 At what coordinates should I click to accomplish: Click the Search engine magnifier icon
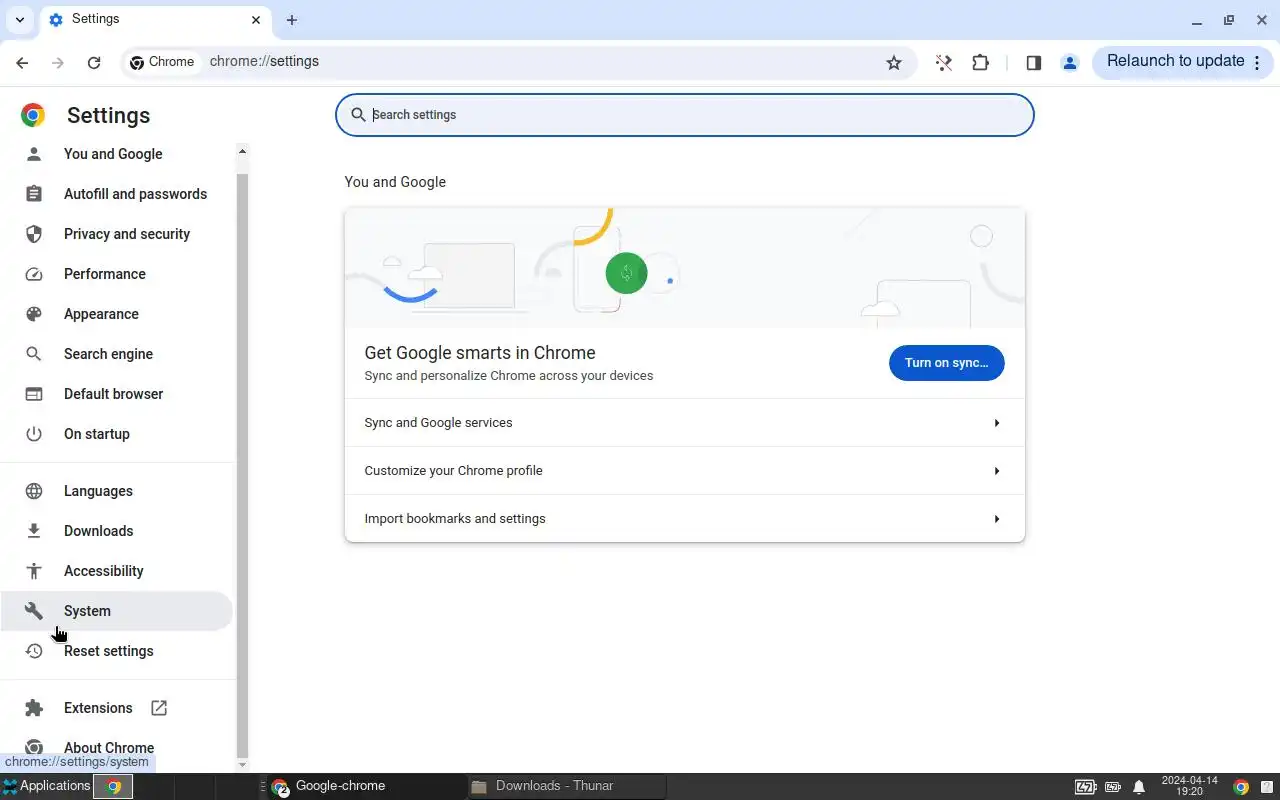[x=34, y=354]
